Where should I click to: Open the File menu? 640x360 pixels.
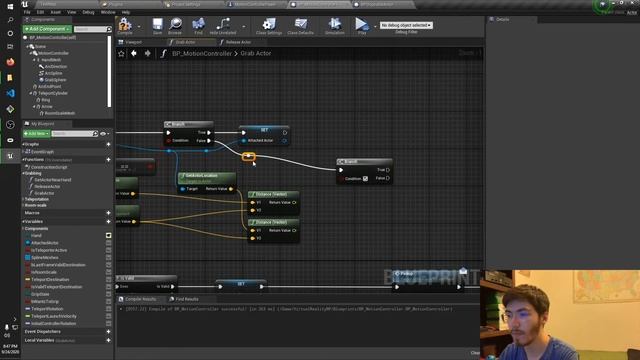pos(27,12)
